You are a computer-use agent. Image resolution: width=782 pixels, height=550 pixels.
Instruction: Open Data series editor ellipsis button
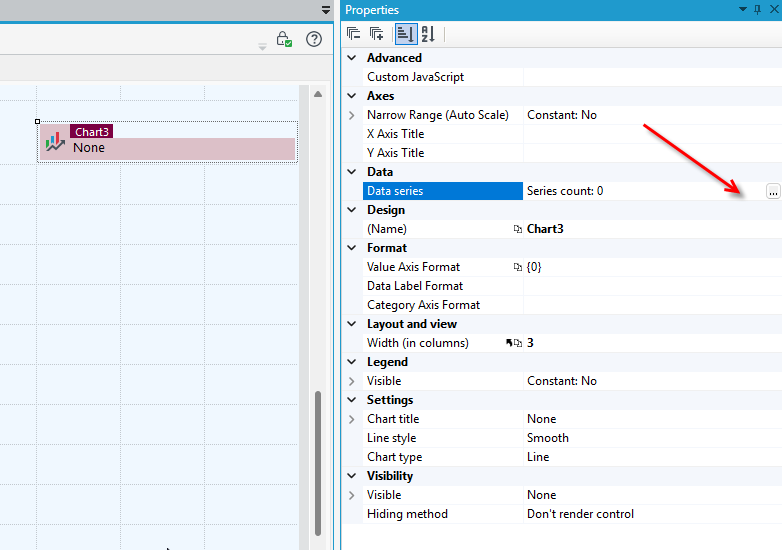pos(773,191)
